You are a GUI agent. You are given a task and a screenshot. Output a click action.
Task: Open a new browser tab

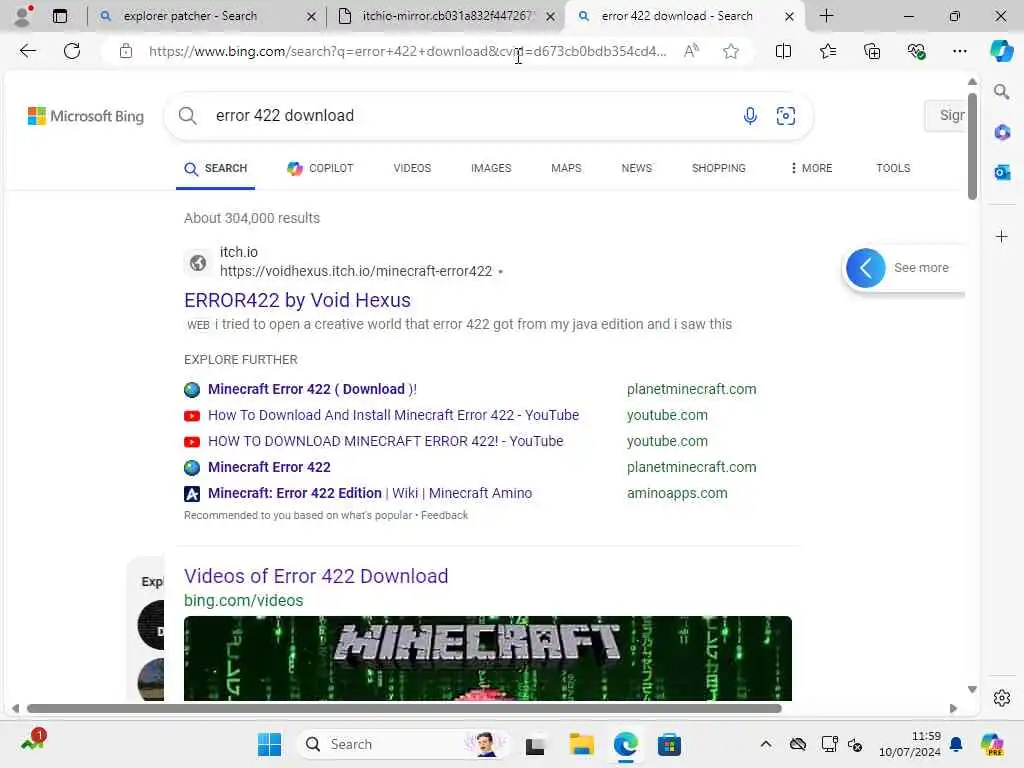pyautogui.click(x=826, y=16)
